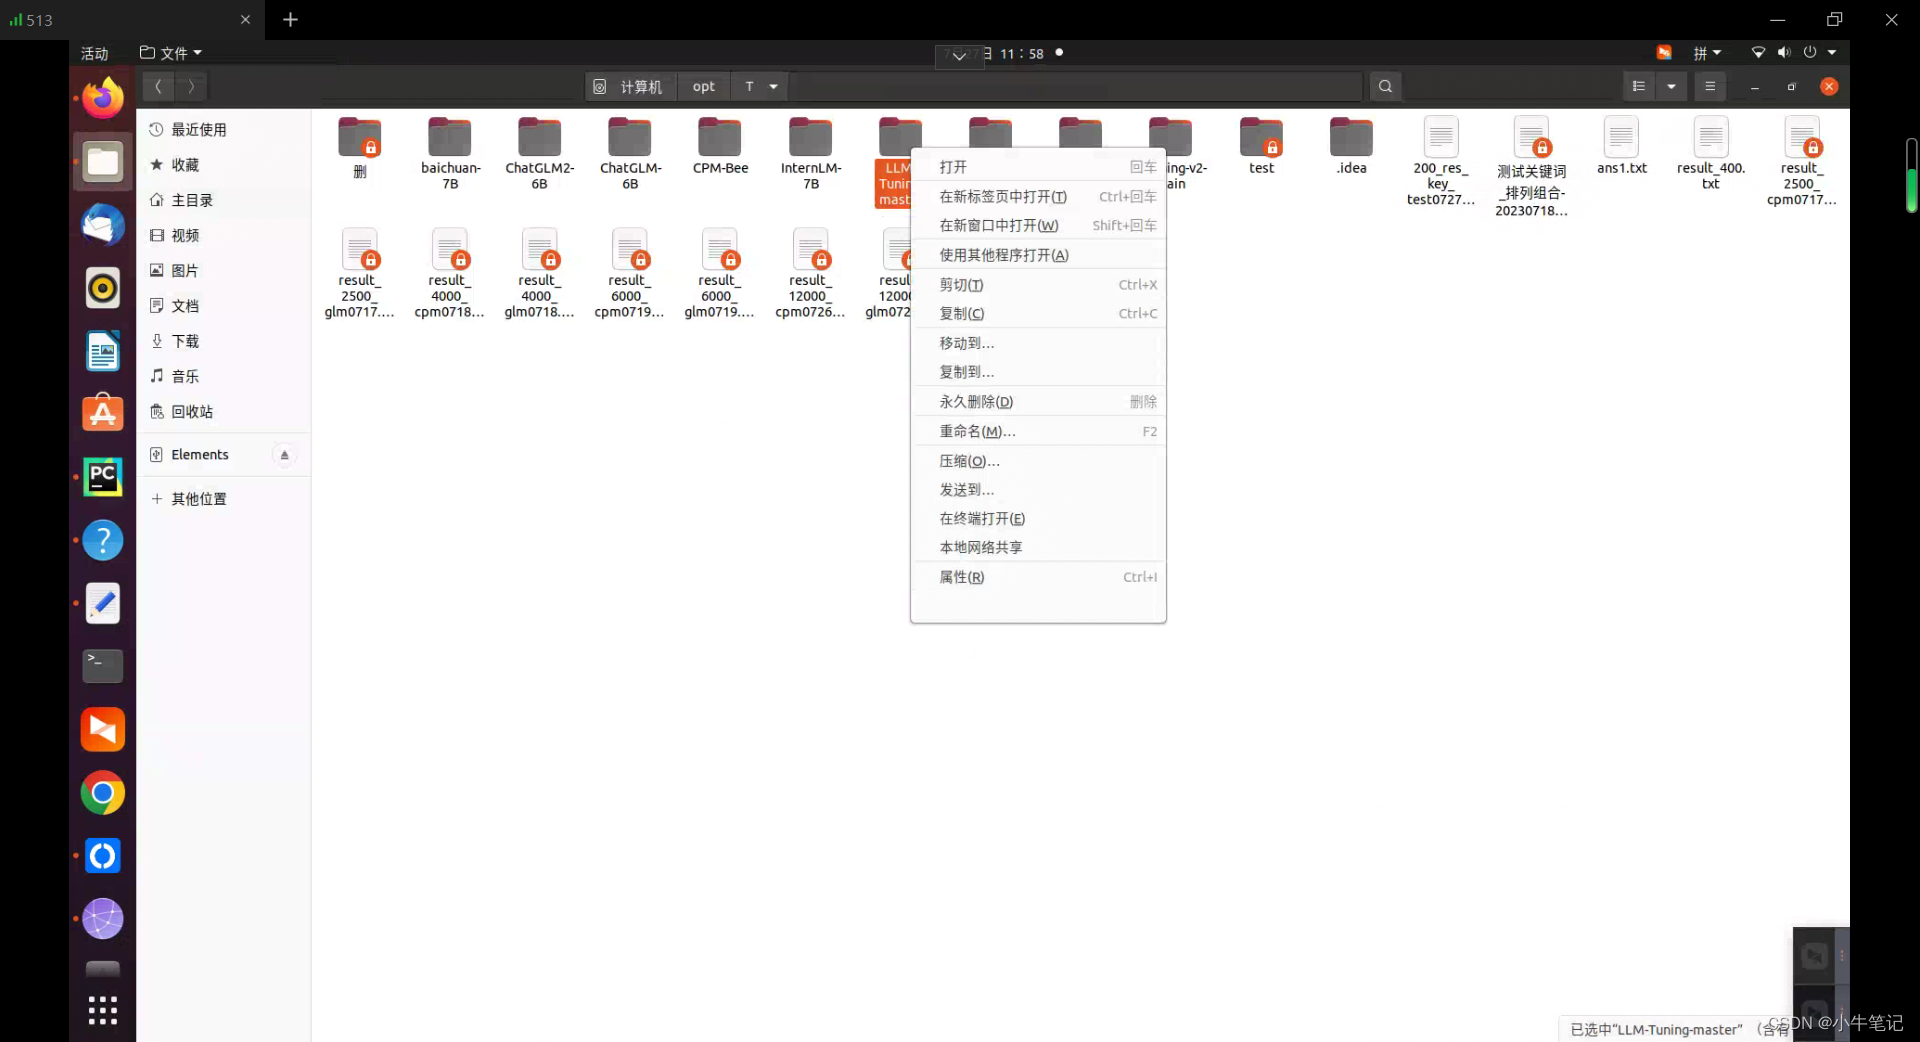Image resolution: width=1920 pixels, height=1042 pixels.
Task: Open 下载 folder in sidebar
Action: click(224, 341)
